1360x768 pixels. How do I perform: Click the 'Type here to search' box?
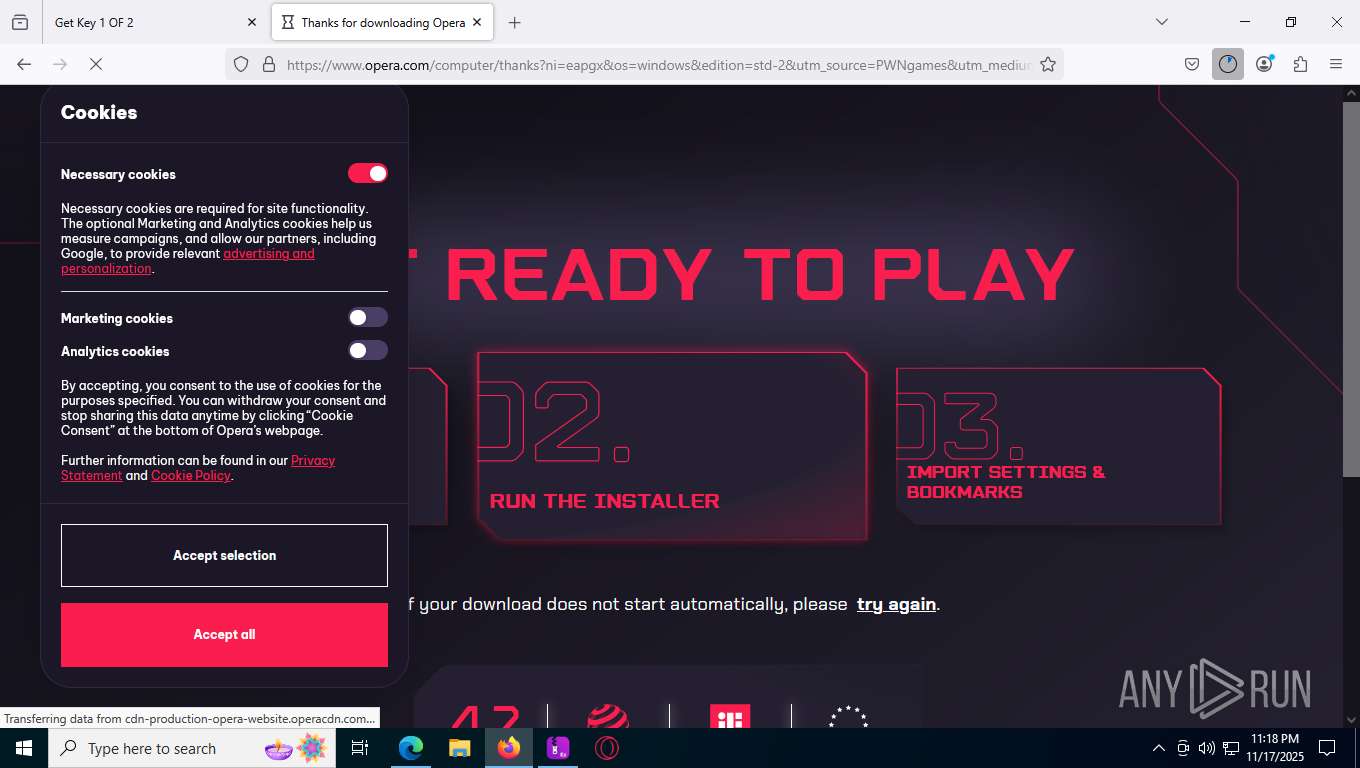192,748
